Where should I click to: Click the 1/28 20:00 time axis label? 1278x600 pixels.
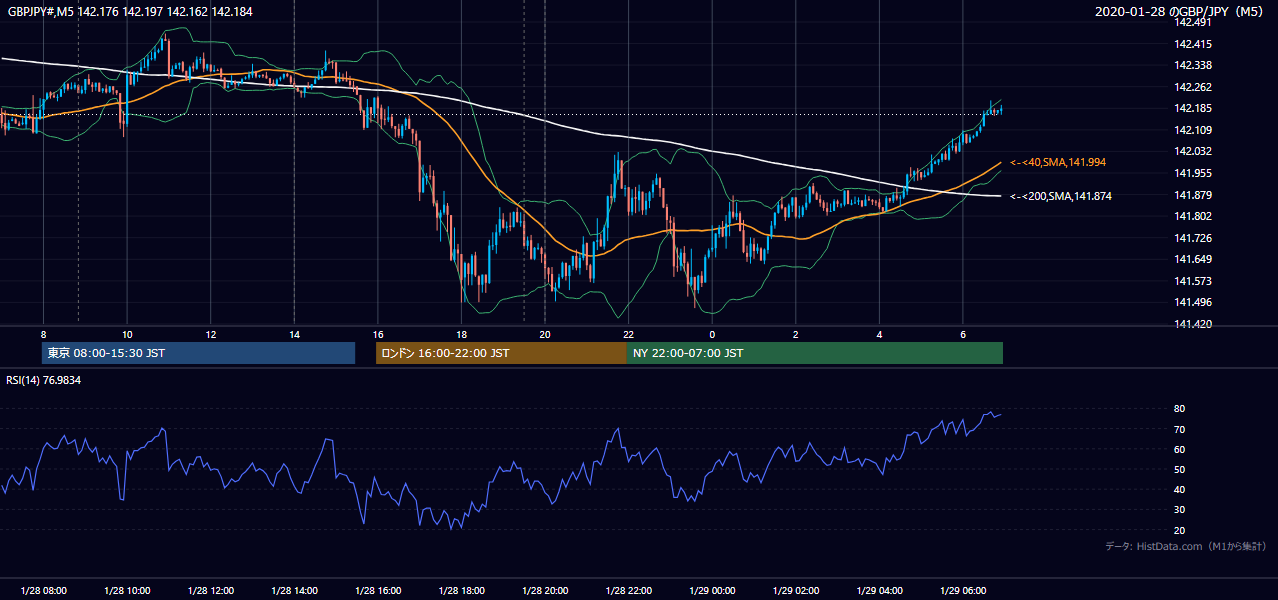(545, 590)
